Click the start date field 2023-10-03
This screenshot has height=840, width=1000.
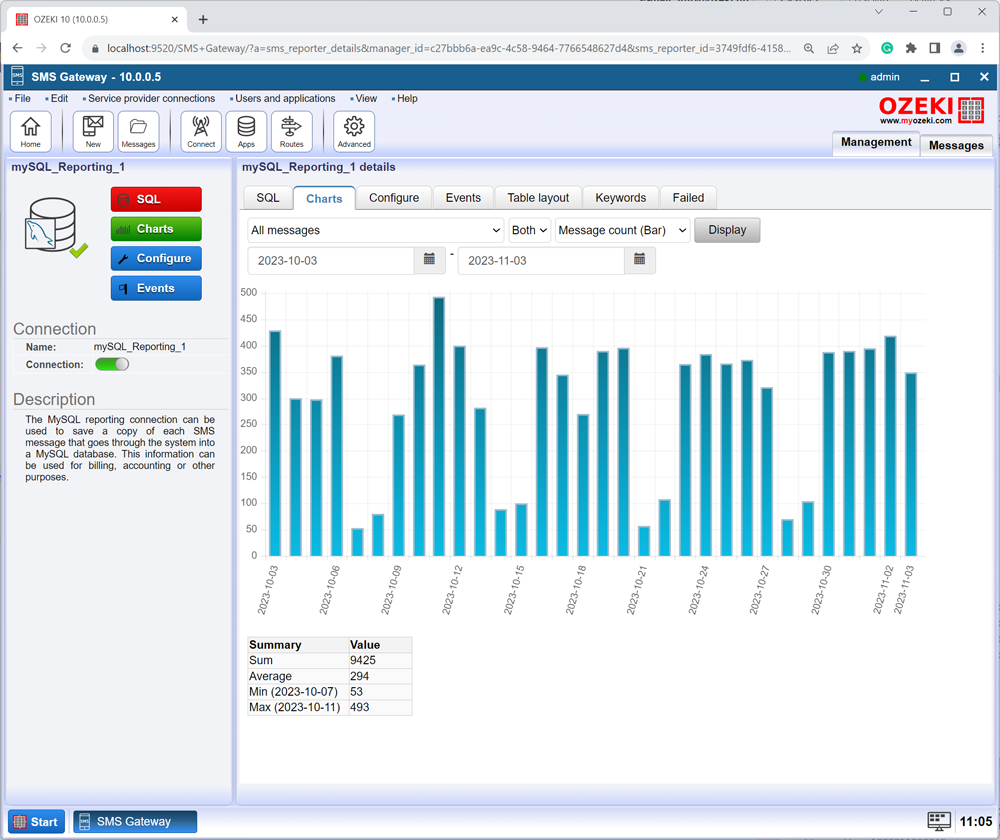coord(331,260)
